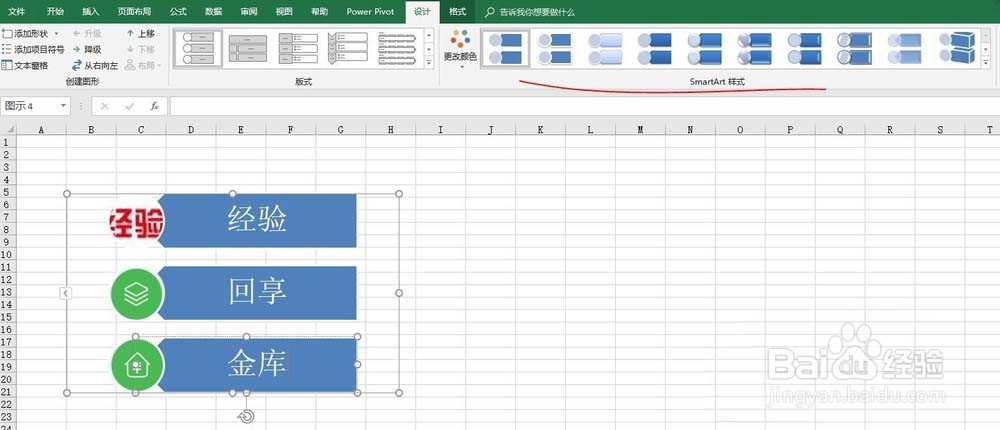The width and height of the screenshot is (1000, 430).
Task: Expand the SmartArt 样式 gallery More button
Action: point(986,62)
